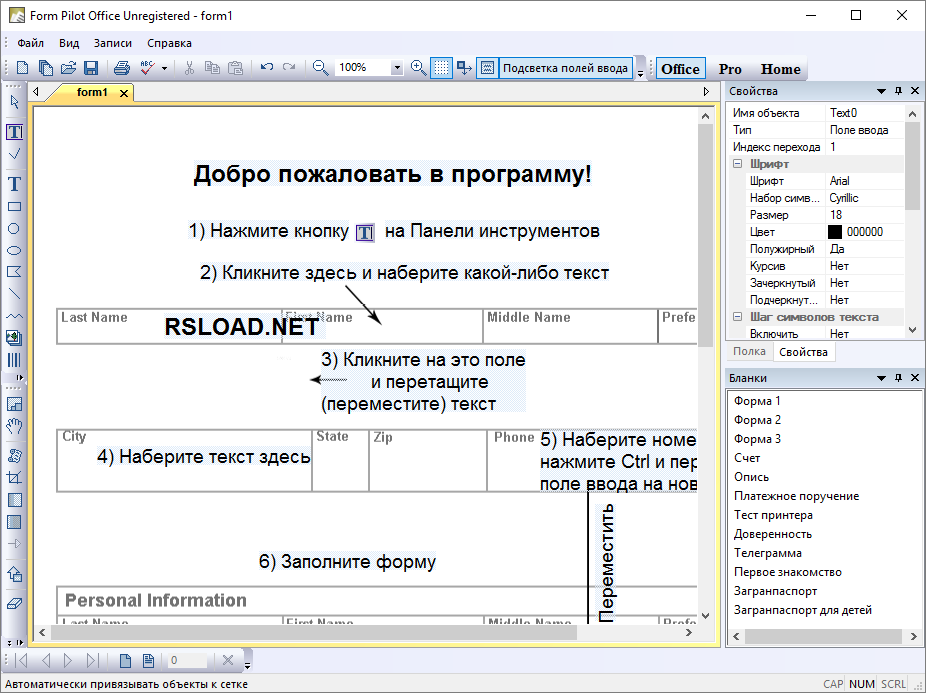Switch to Home mode
This screenshot has height=693, width=926.
coord(780,69)
